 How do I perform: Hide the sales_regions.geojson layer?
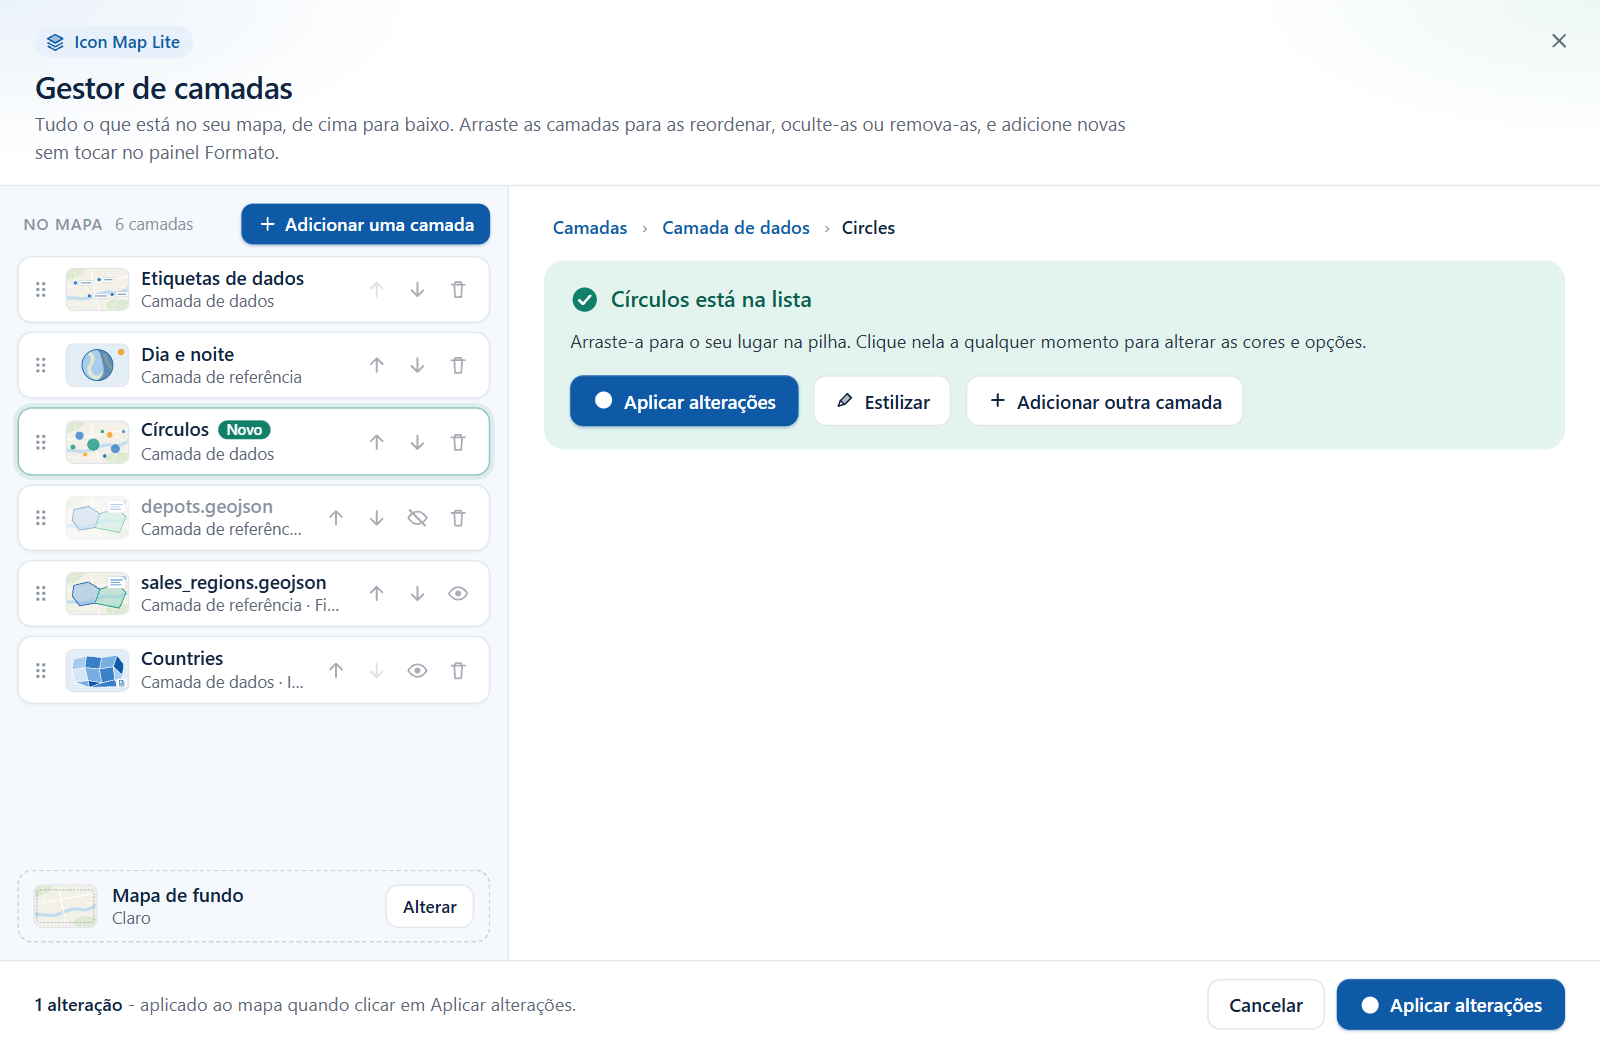(458, 594)
